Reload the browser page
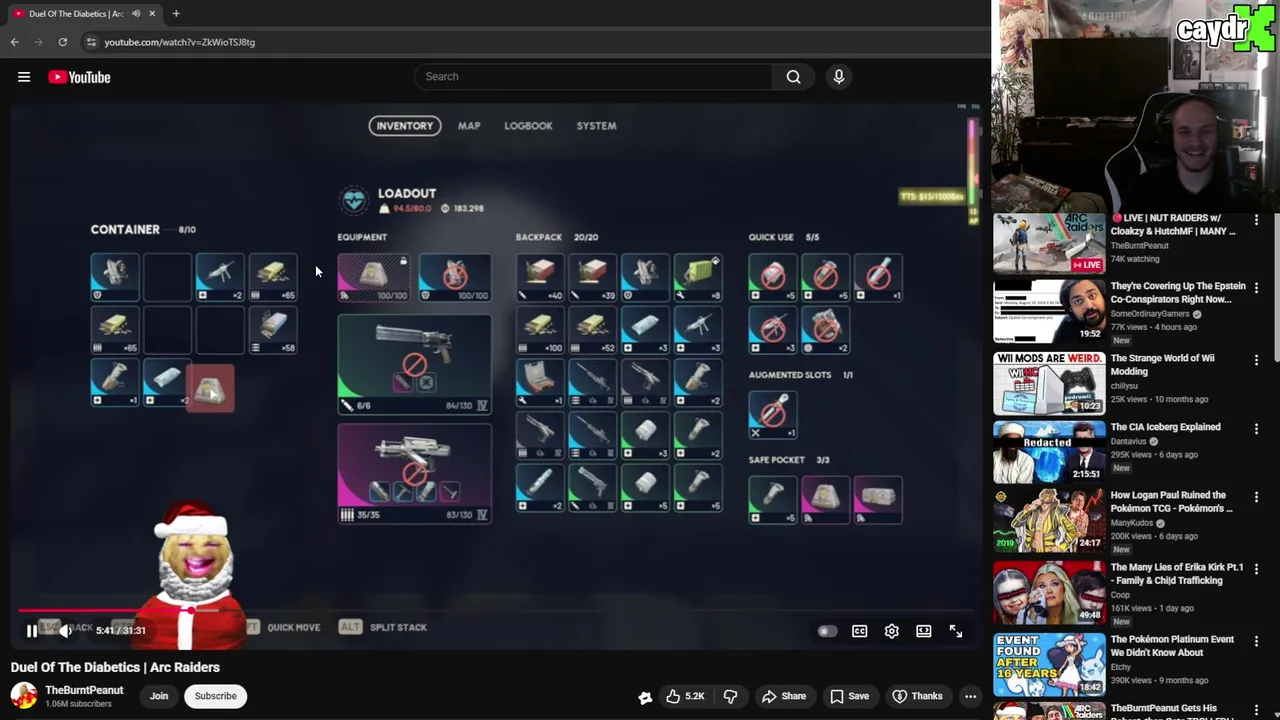The width and height of the screenshot is (1280, 720). click(62, 42)
